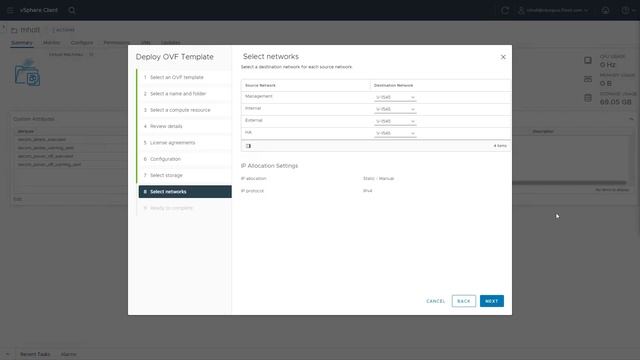The width and height of the screenshot is (640, 360).
Task: Switch to the Configure tab
Action: coord(82,42)
